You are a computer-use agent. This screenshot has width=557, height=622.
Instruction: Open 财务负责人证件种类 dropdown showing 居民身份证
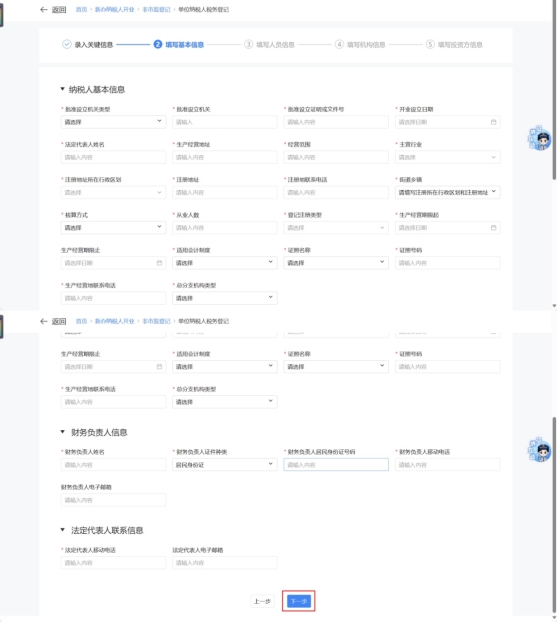coord(225,465)
